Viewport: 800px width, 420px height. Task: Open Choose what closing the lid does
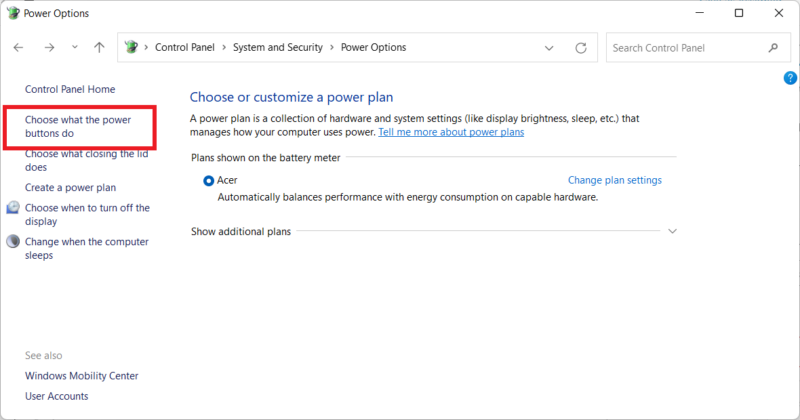[87, 160]
